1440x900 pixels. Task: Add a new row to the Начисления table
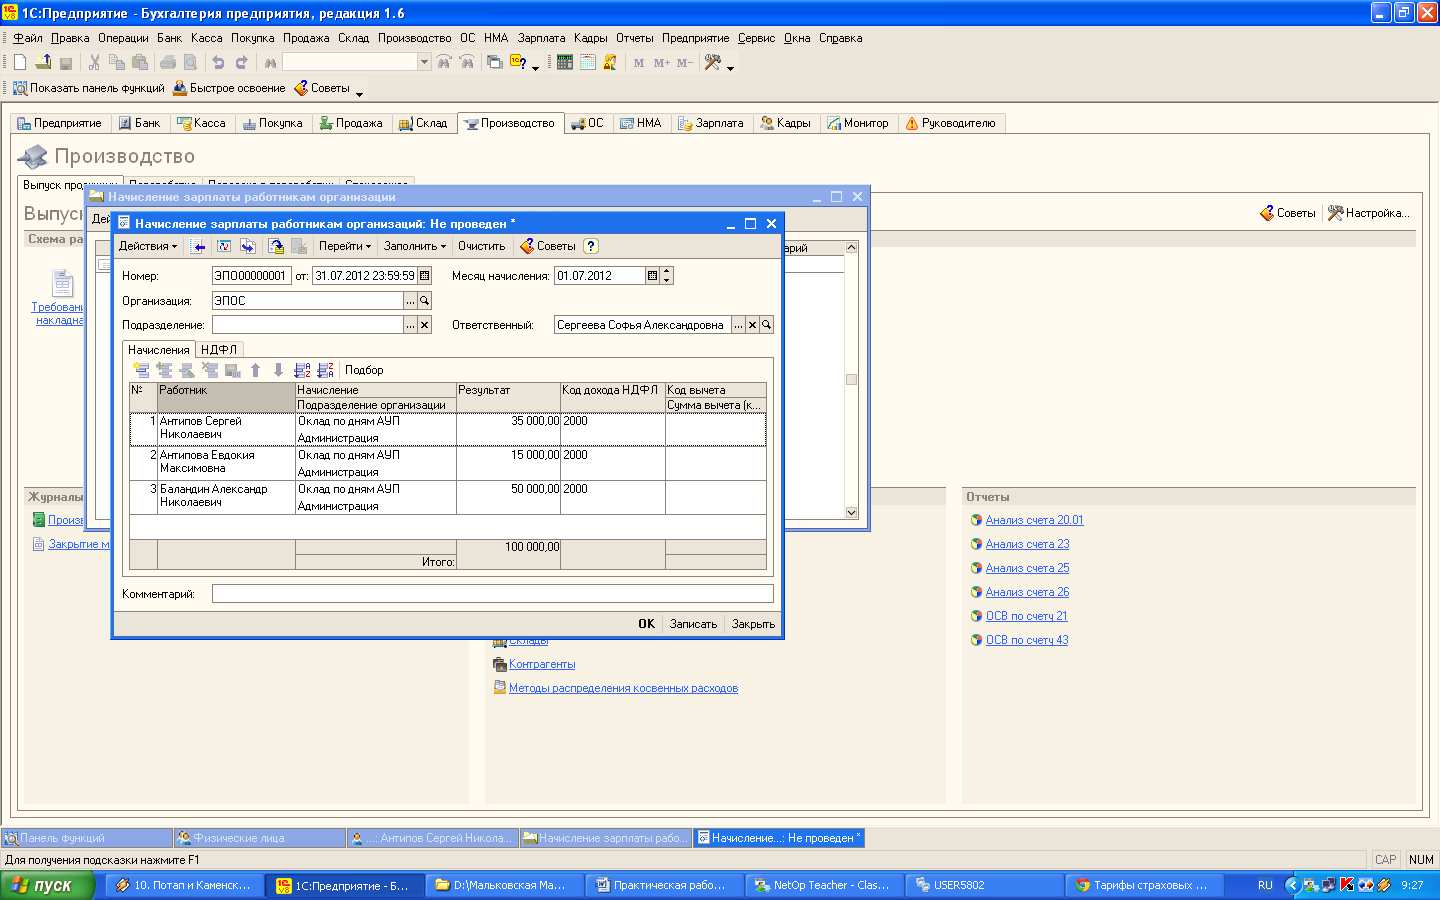pyautogui.click(x=141, y=370)
